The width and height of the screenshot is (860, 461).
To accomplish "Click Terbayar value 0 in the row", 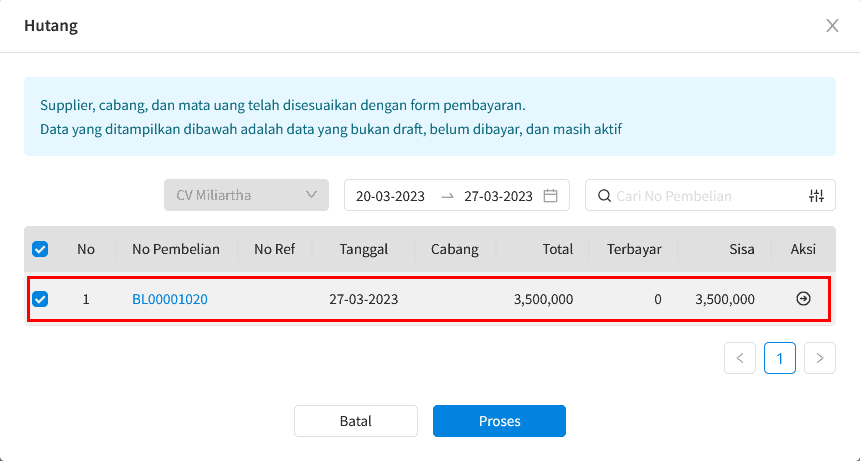I will point(658,299).
